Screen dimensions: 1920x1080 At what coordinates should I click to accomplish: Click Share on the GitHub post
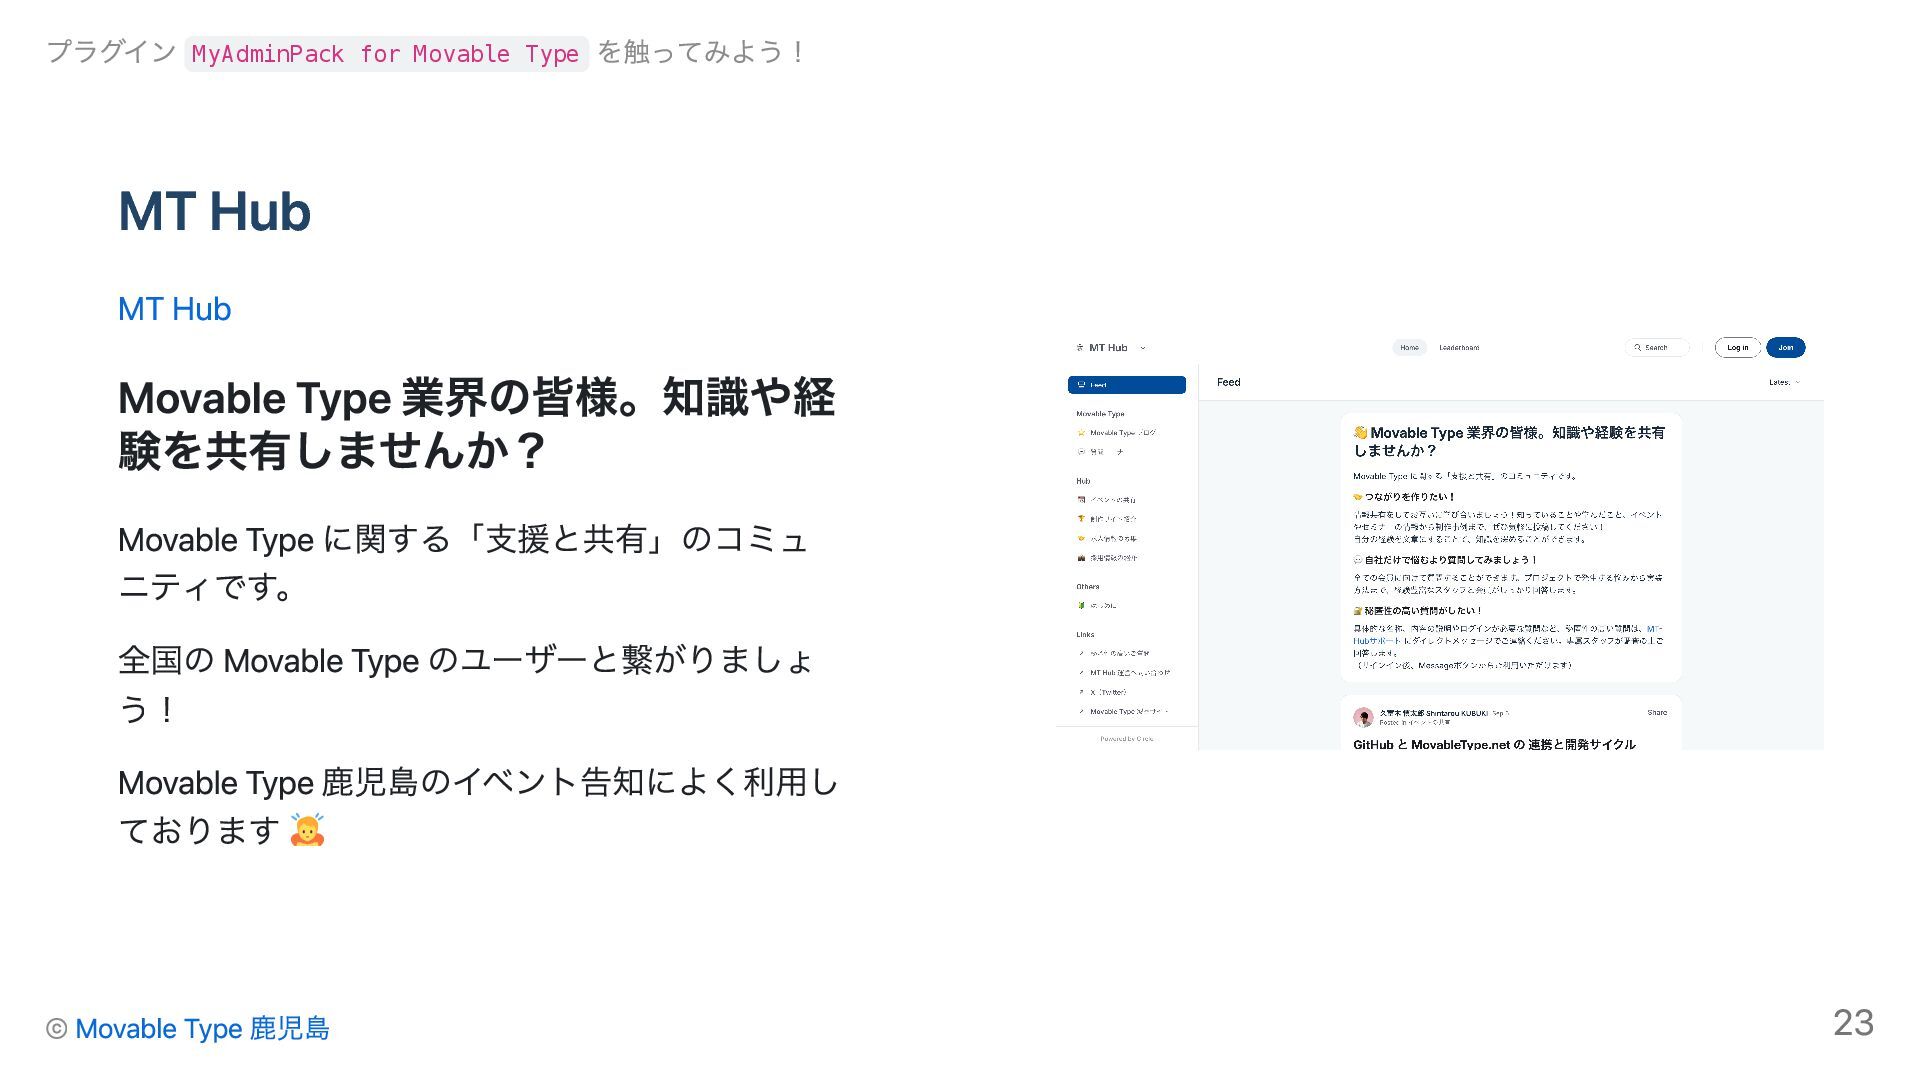point(1657,713)
